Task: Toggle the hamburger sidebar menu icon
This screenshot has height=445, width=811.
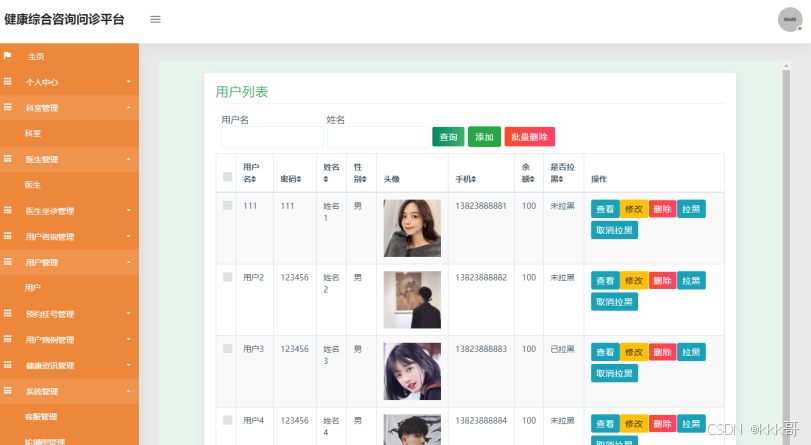Action: tap(155, 20)
